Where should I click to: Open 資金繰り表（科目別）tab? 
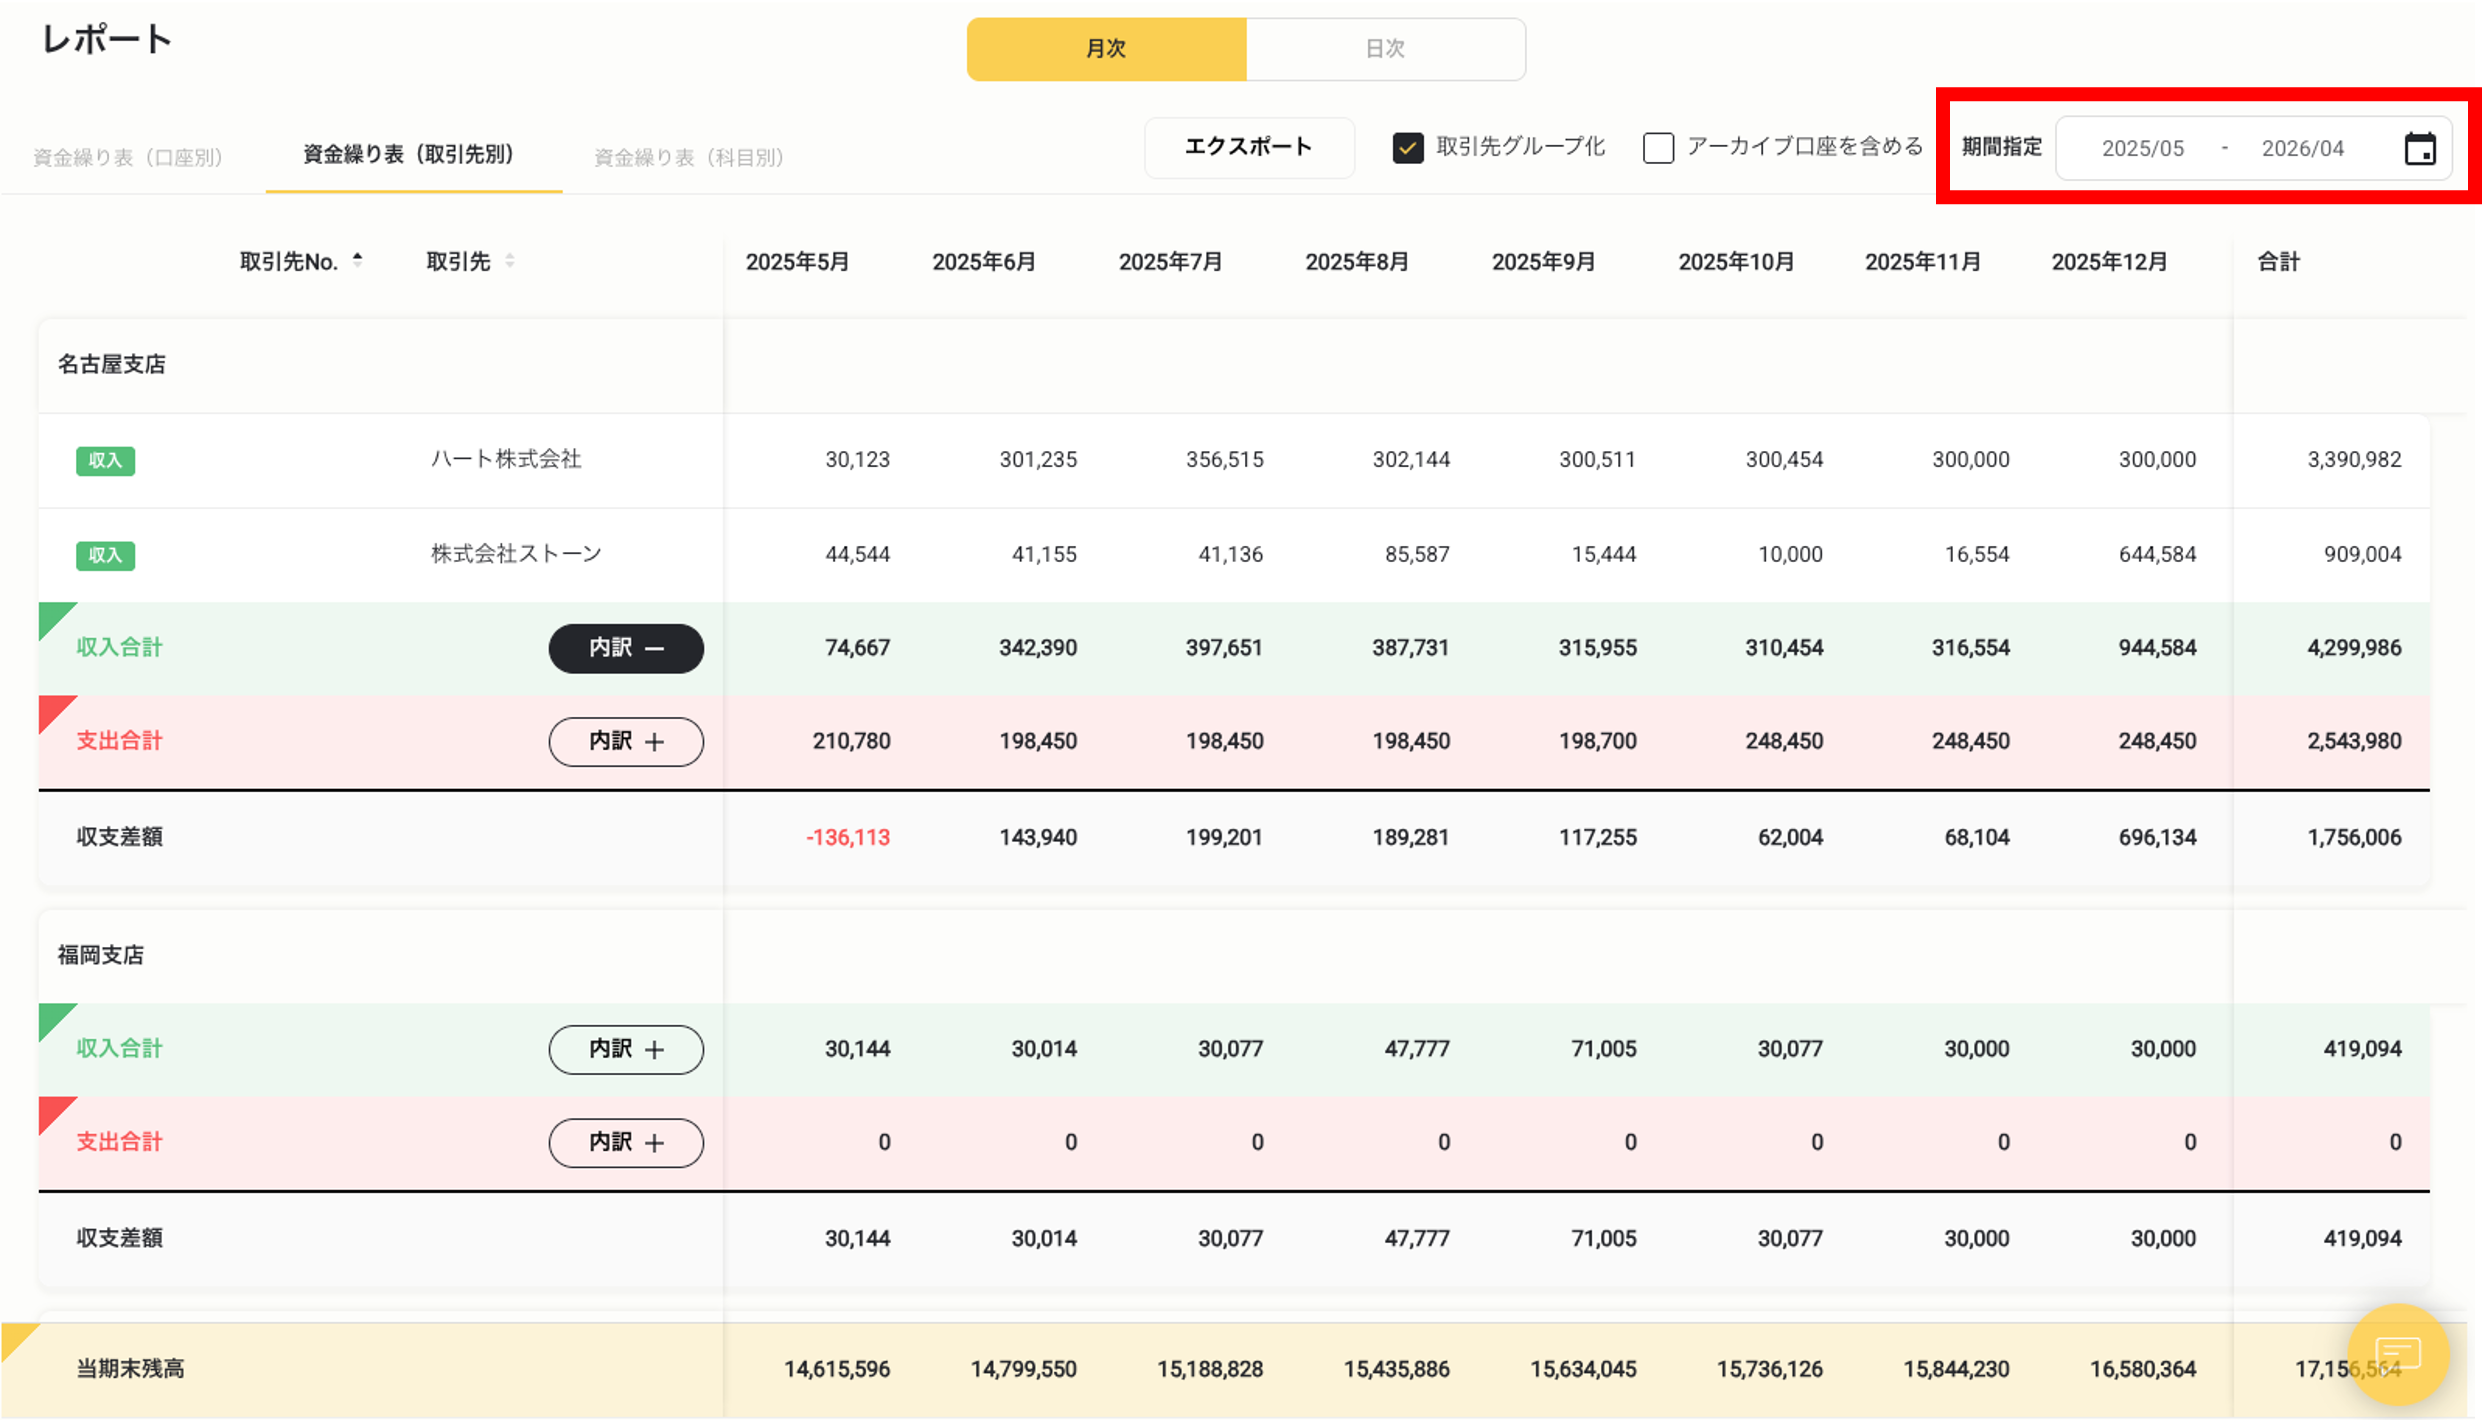[688, 157]
